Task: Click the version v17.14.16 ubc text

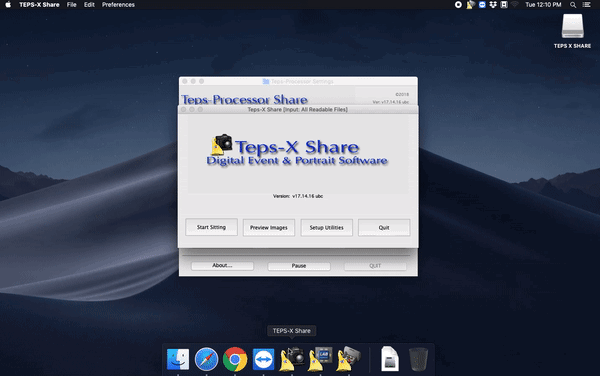Action: point(298,196)
